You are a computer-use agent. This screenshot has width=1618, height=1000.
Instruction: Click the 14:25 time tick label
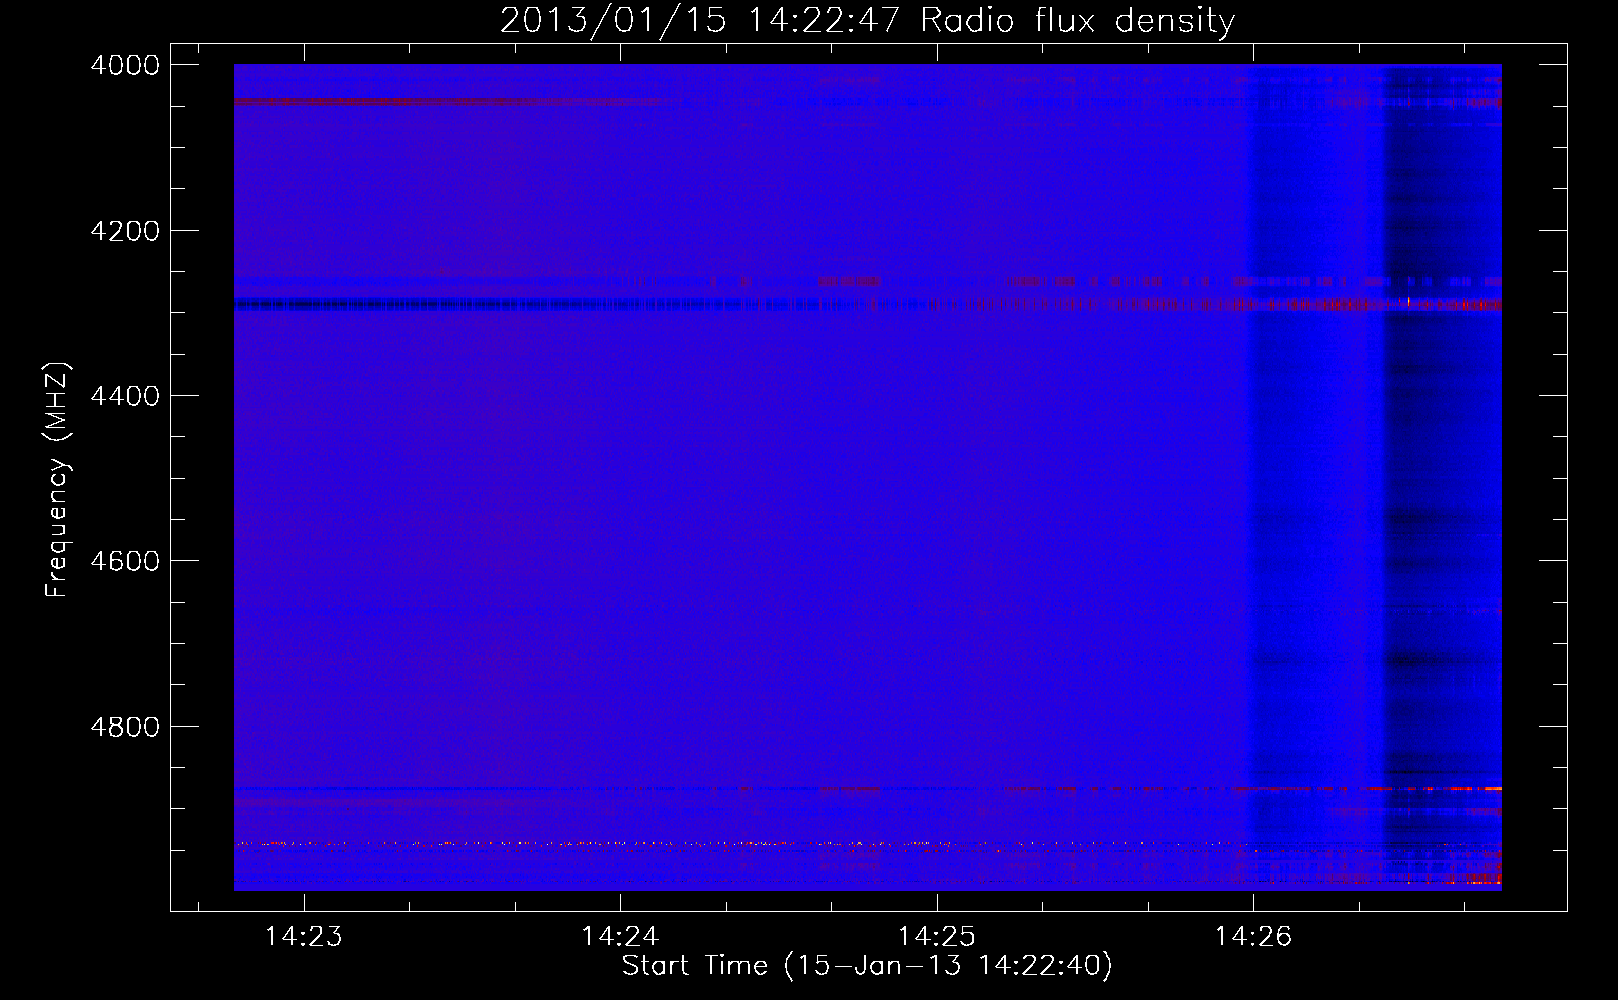pos(936,936)
